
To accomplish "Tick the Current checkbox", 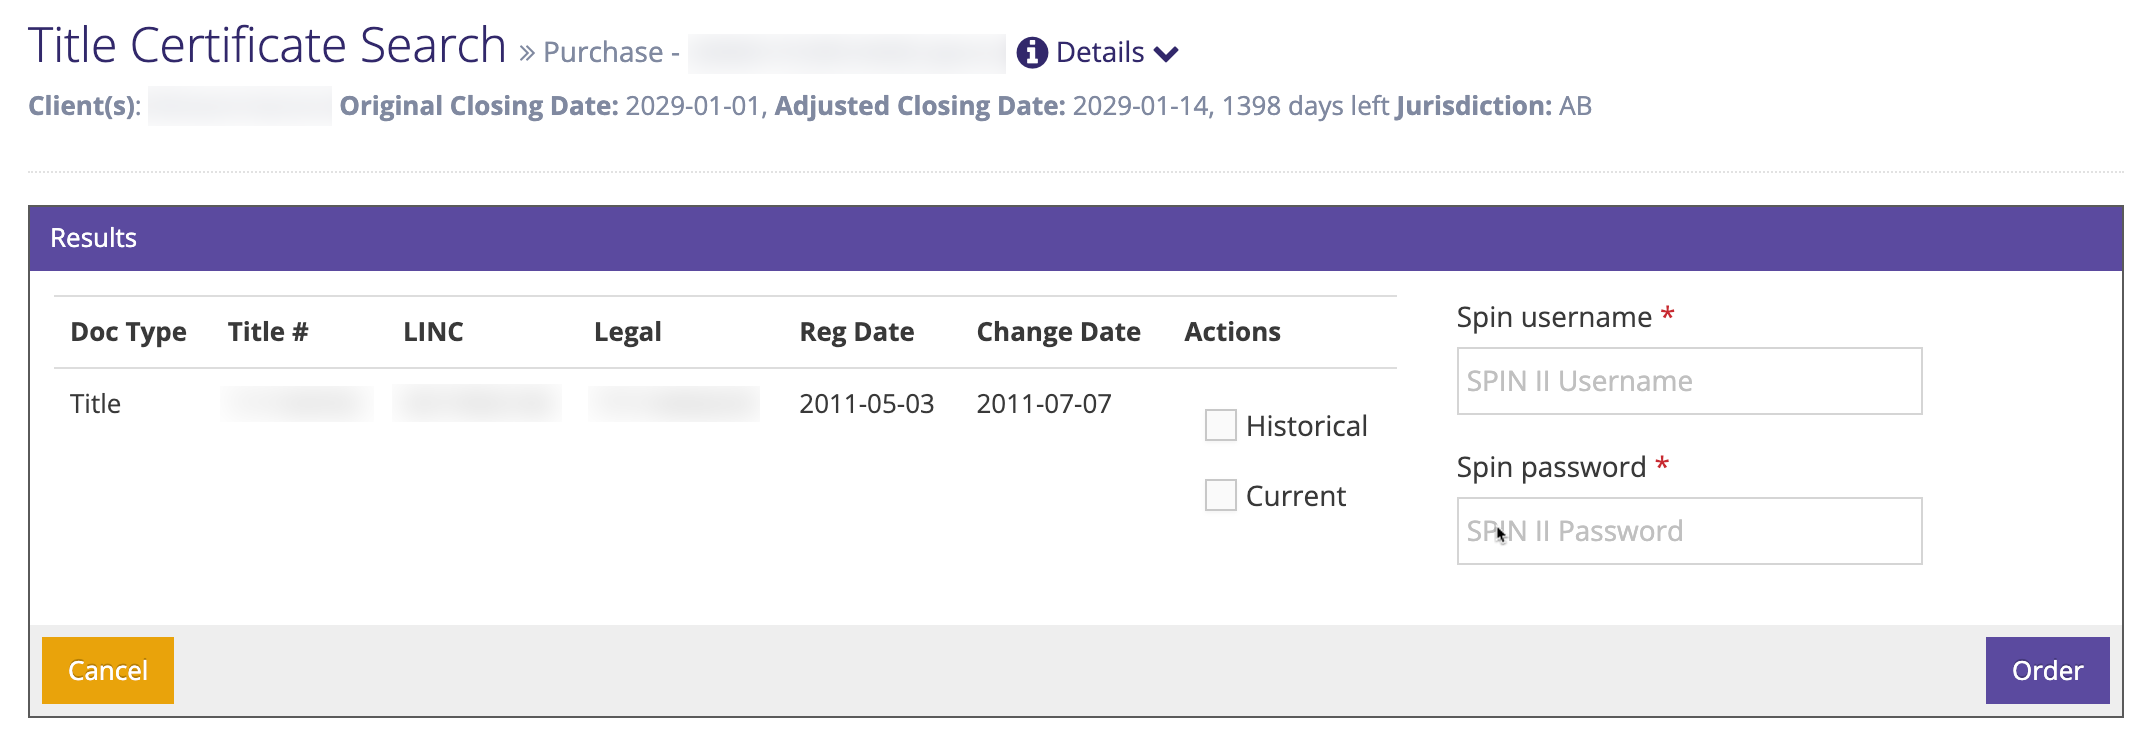I will click(1221, 495).
